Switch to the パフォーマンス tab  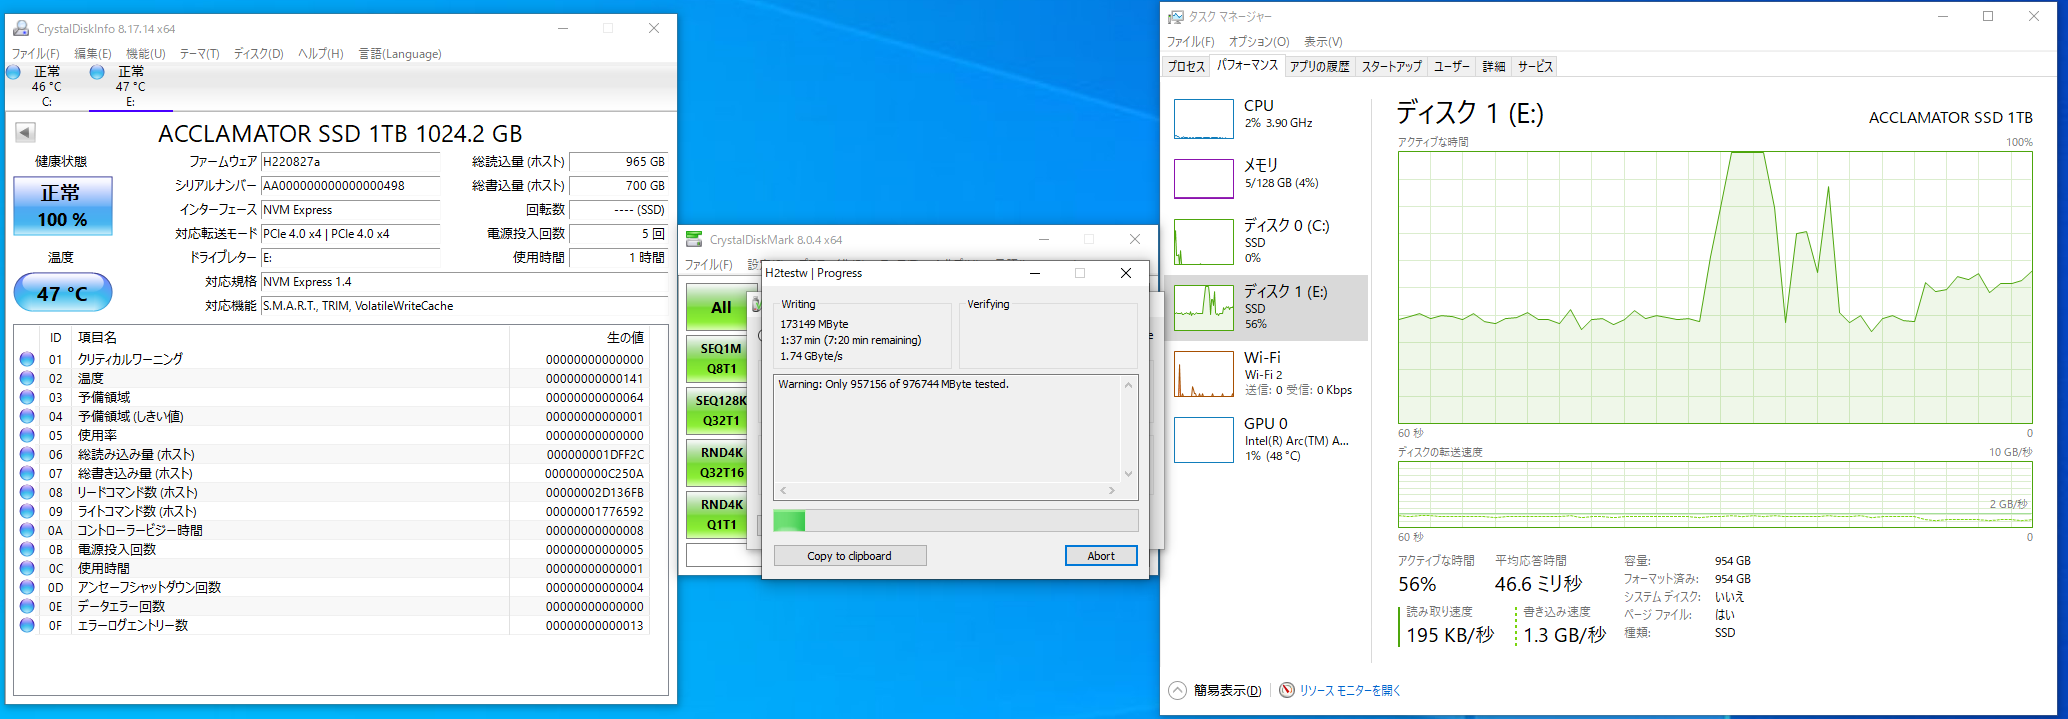pyautogui.click(x=1247, y=65)
